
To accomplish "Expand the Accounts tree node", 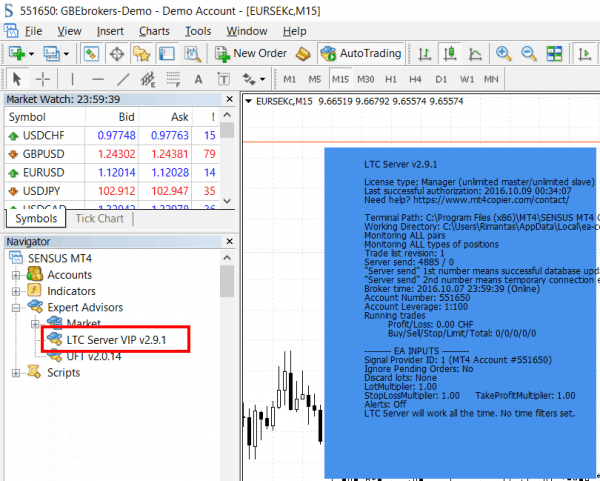I will (x=16, y=275).
